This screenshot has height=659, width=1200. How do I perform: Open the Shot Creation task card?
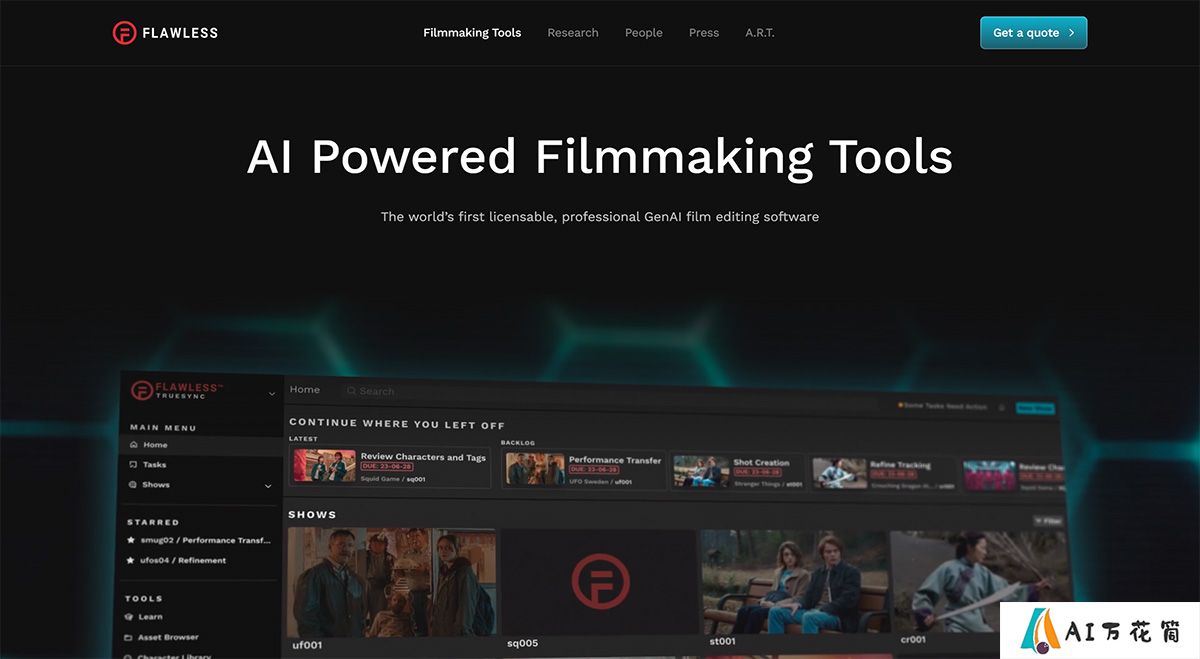click(738, 471)
